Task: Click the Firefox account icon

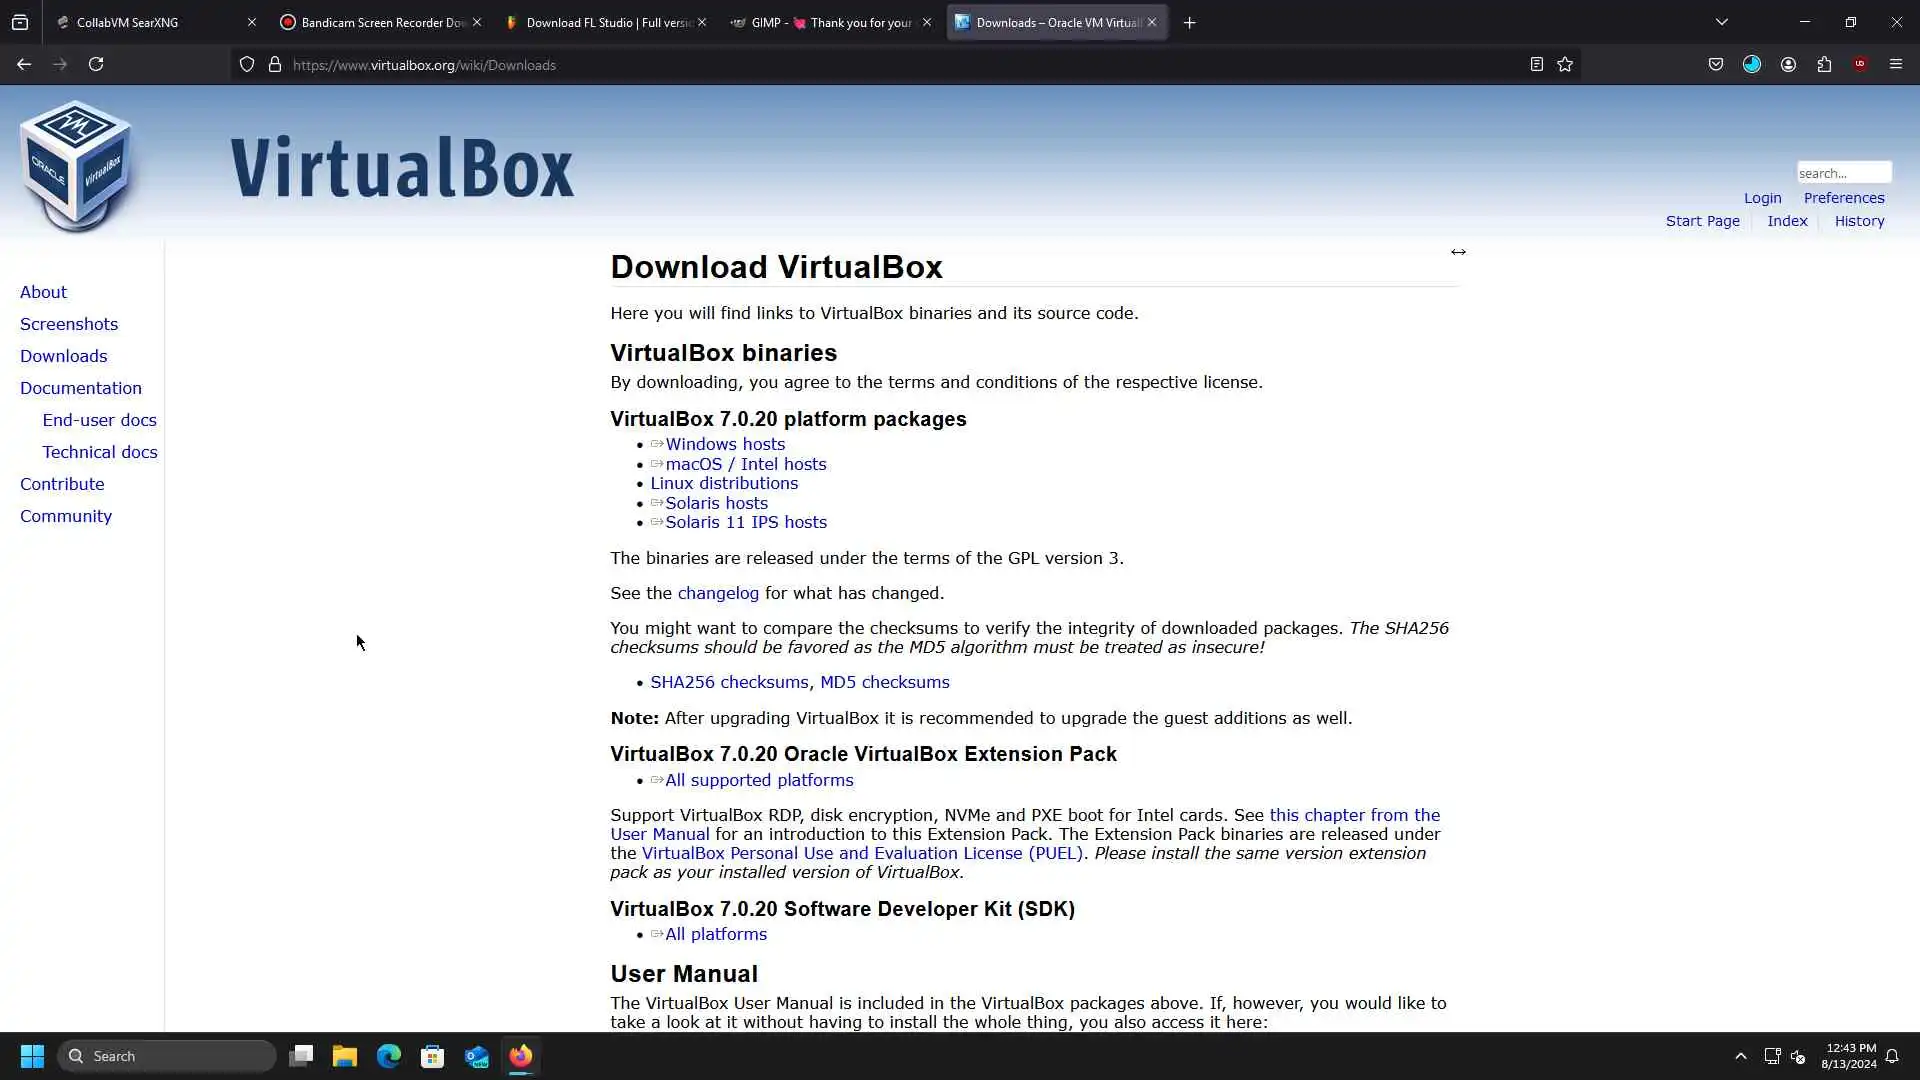Action: (1788, 64)
